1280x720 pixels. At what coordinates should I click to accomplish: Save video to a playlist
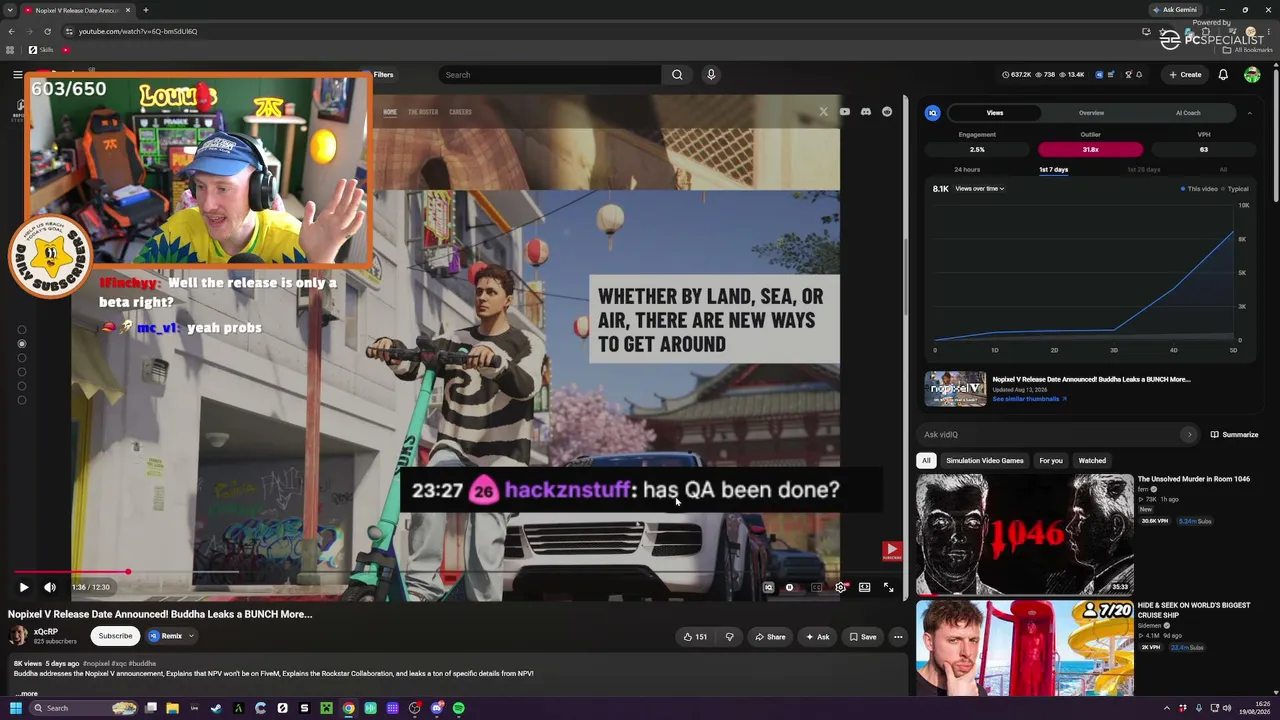point(863,637)
